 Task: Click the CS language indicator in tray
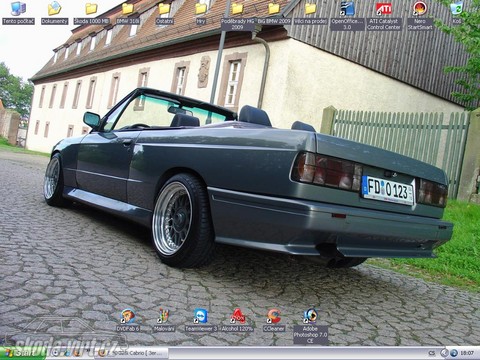click(432, 353)
